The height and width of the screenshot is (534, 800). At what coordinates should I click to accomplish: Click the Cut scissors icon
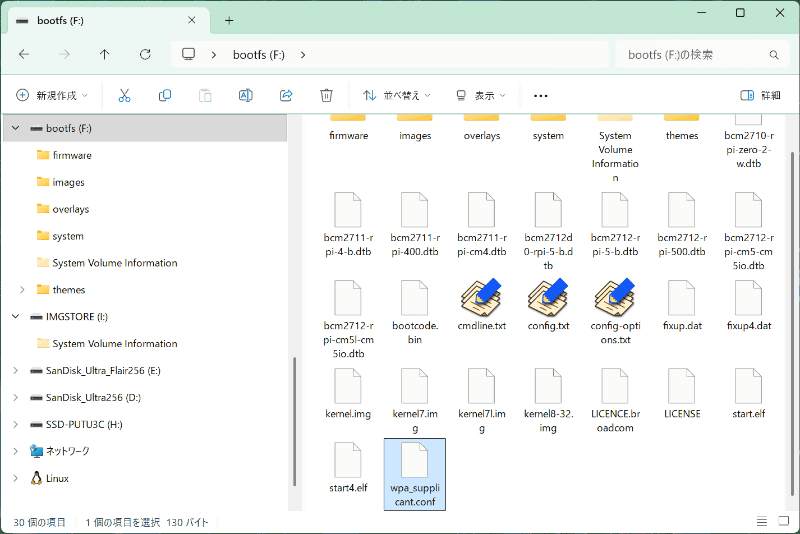coord(124,95)
